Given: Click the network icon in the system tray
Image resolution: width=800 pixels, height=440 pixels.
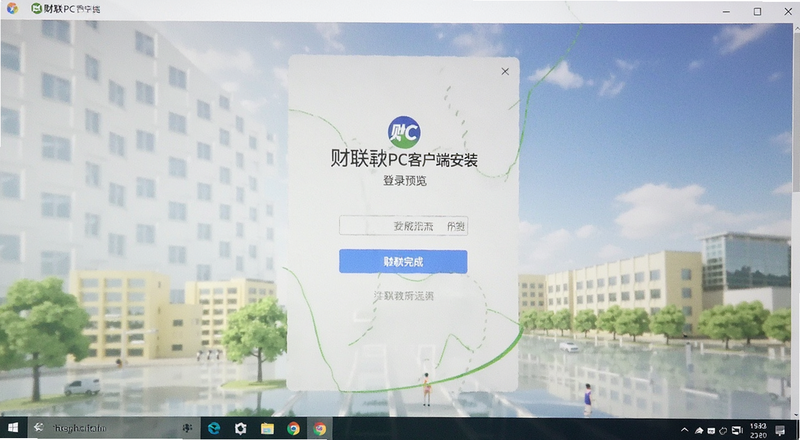Looking at the screenshot, I should [699, 430].
